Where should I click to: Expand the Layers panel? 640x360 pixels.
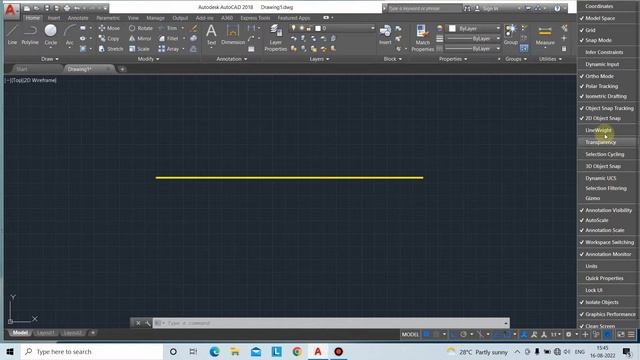319,59
